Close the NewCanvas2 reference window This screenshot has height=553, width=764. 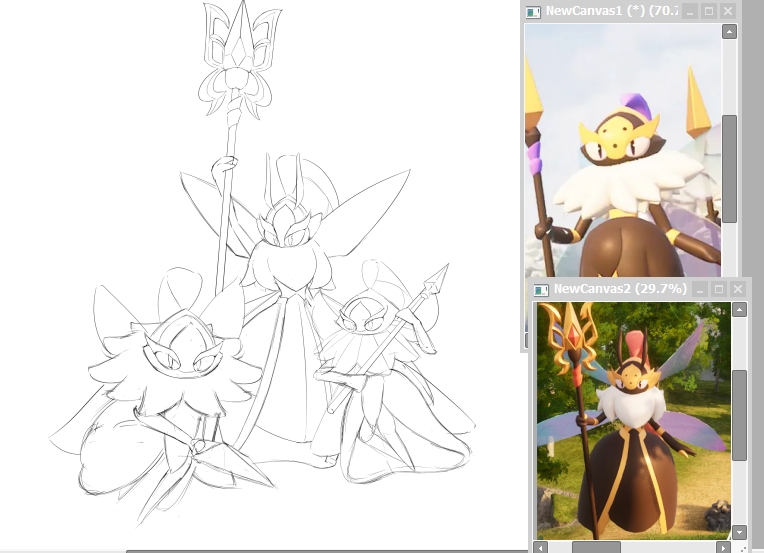tap(739, 289)
